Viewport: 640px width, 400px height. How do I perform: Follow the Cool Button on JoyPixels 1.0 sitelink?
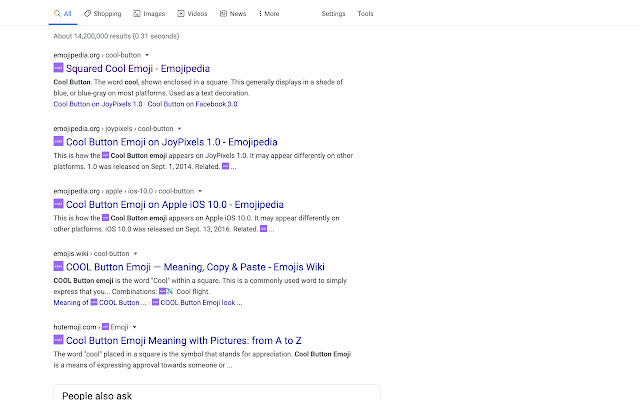pos(98,104)
